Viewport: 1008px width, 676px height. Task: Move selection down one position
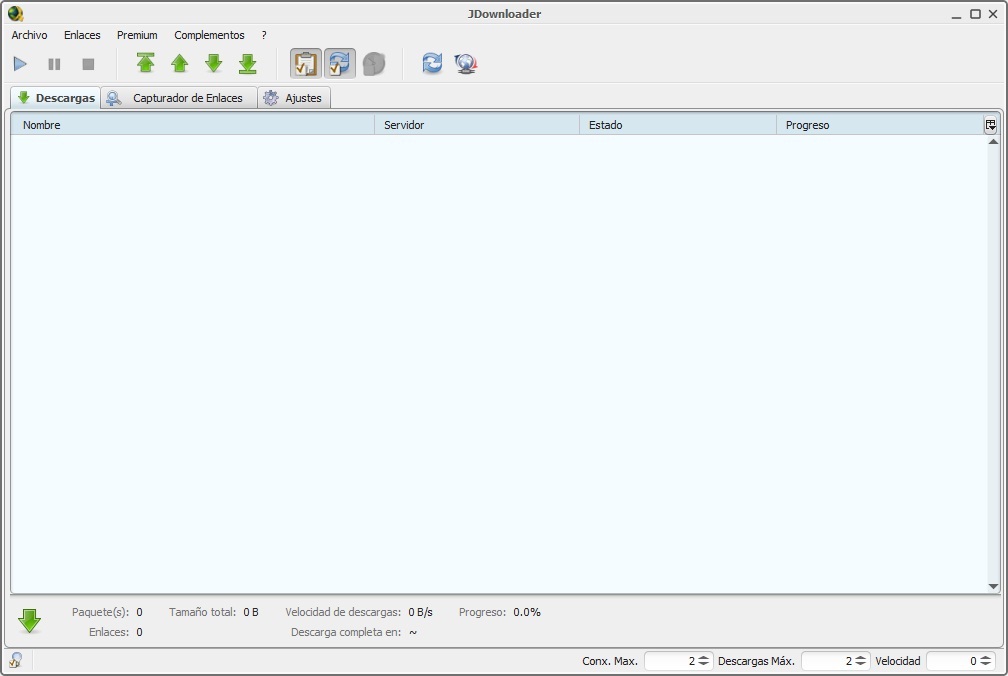coord(213,63)
